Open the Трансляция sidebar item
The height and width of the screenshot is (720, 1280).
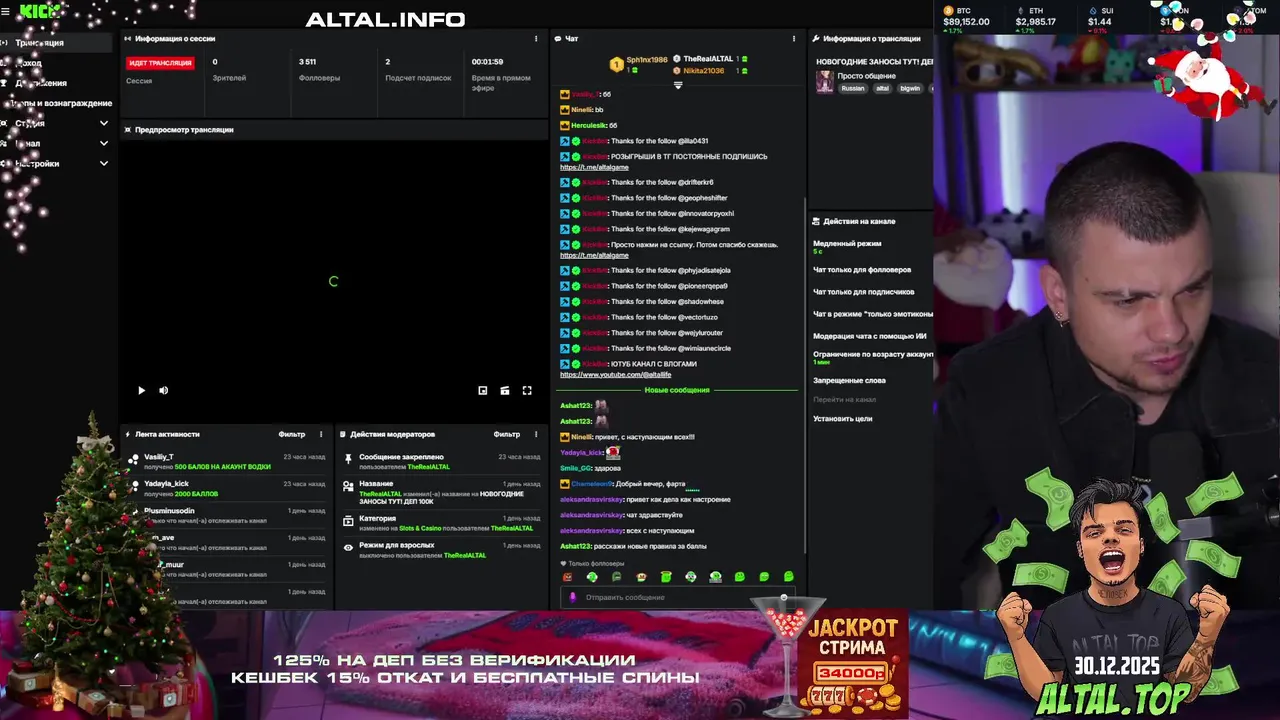(x=55, y=43)
